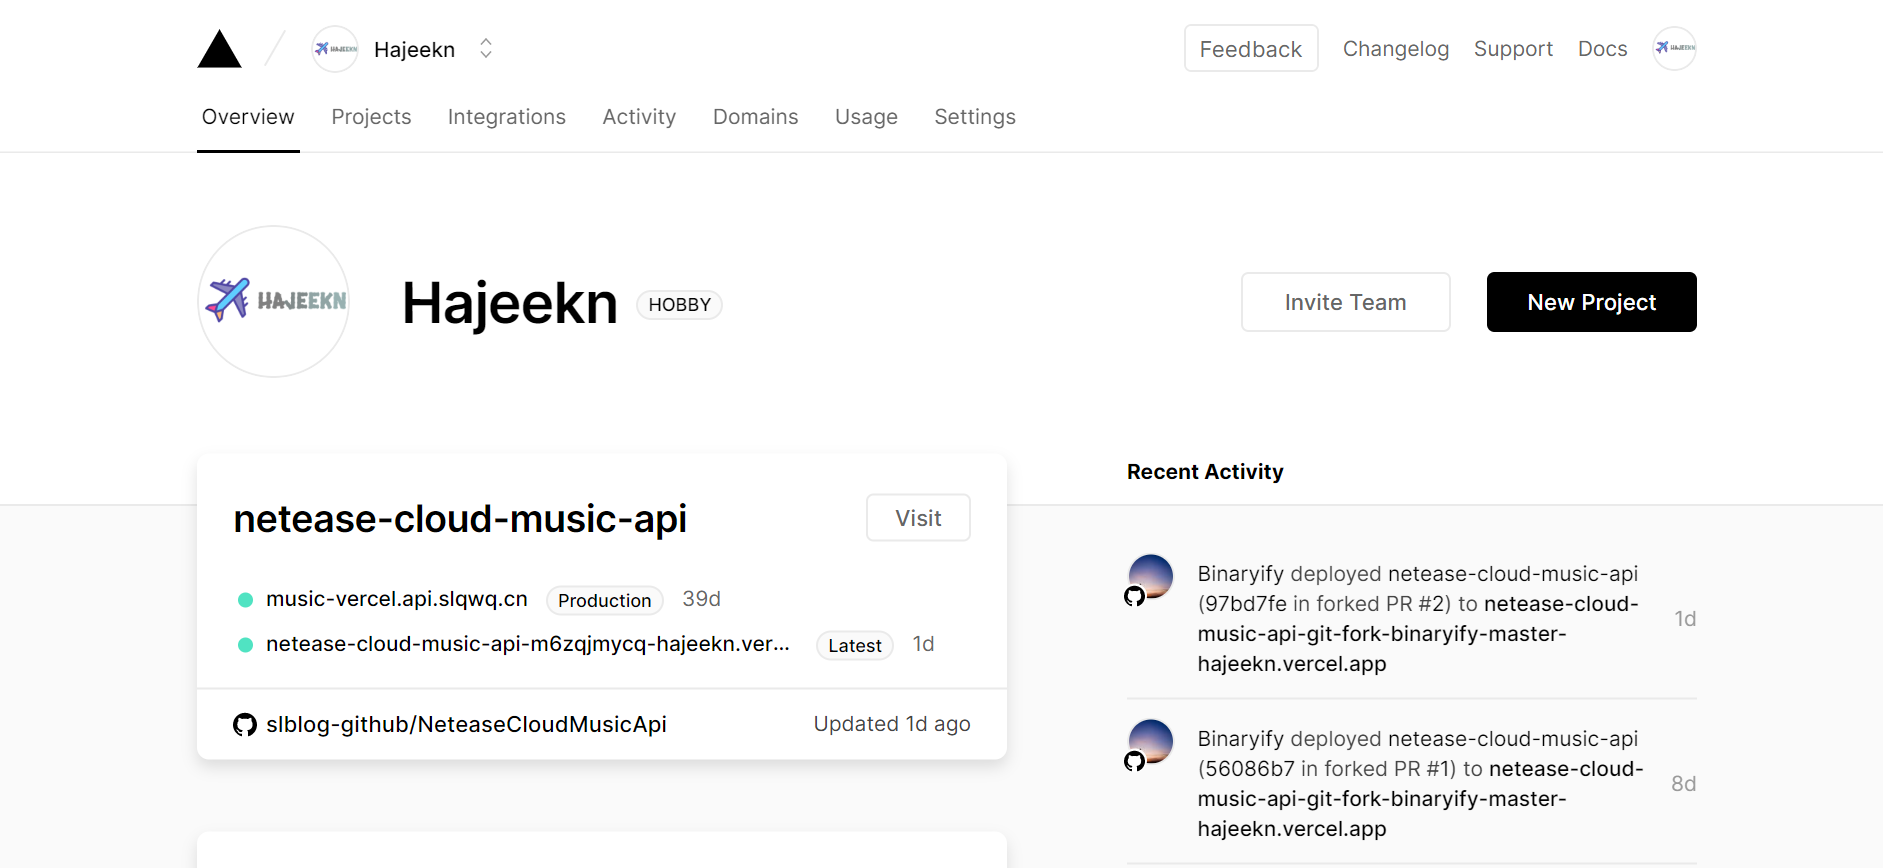
Task: Click the Feedback button
Action: [x=1251, y=48]
